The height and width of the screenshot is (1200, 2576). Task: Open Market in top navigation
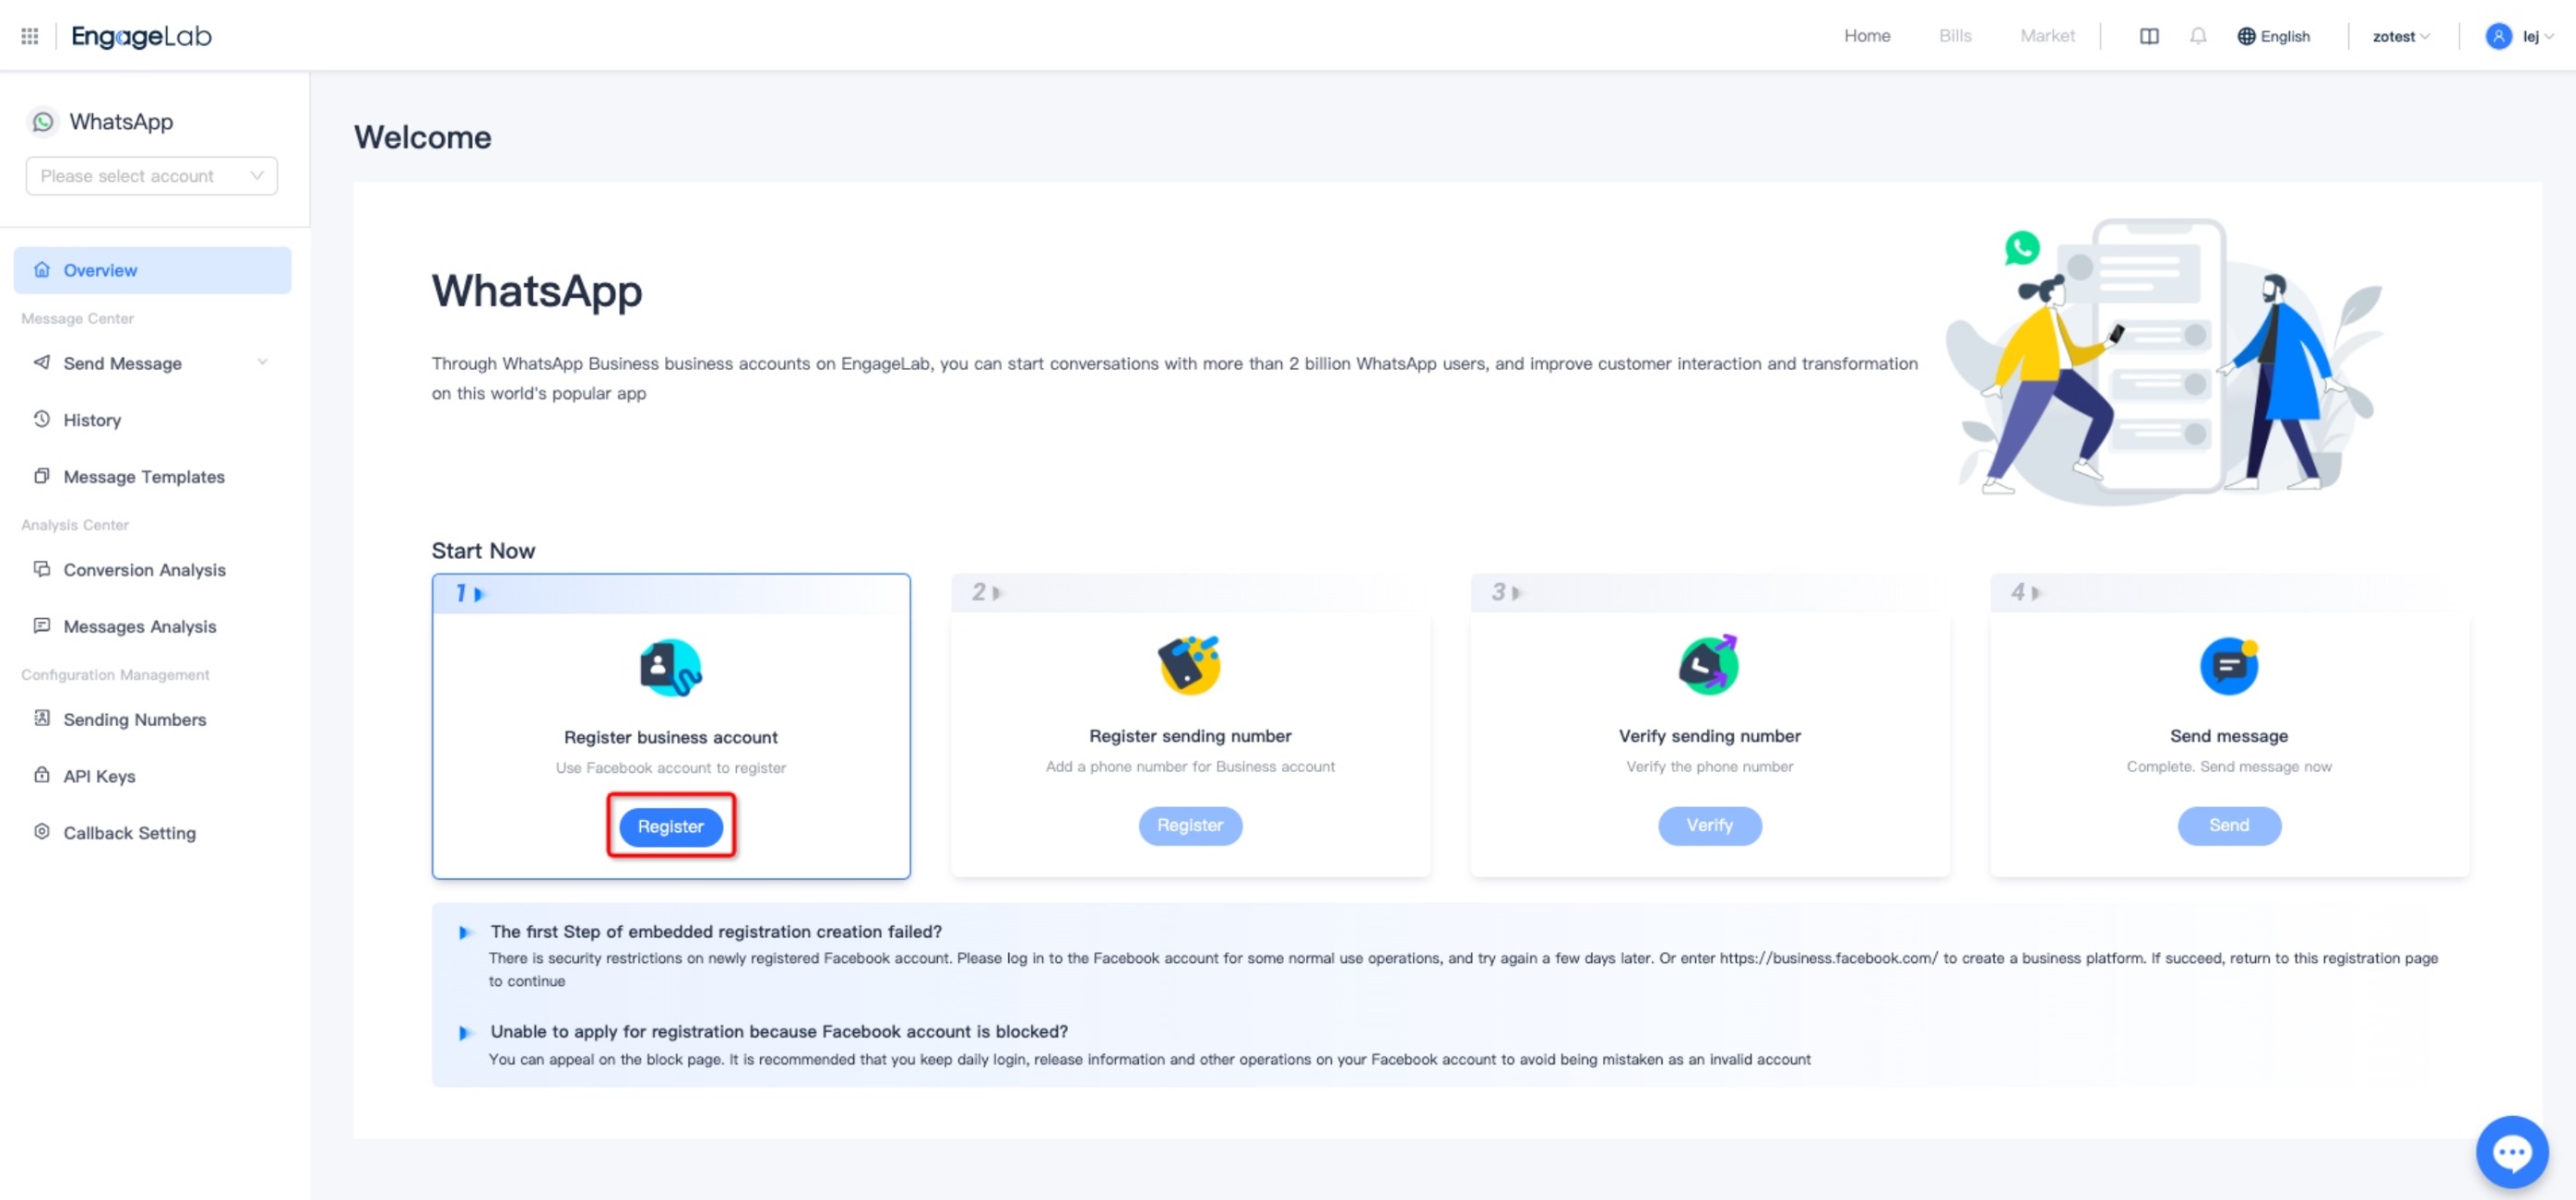click(2047, 36)
